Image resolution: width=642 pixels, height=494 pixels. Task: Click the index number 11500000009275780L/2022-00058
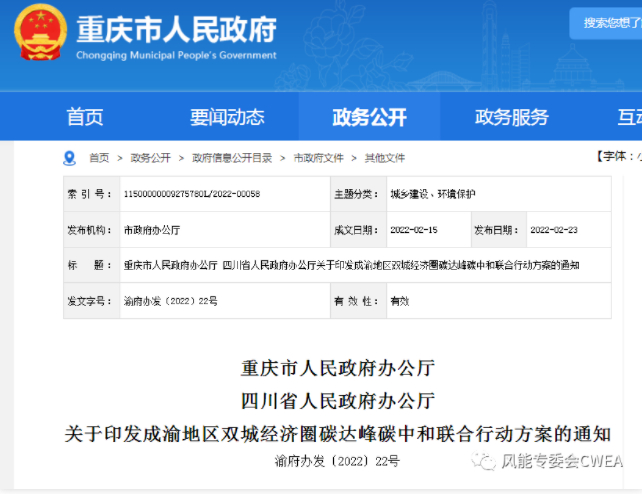tap(190, 194)
